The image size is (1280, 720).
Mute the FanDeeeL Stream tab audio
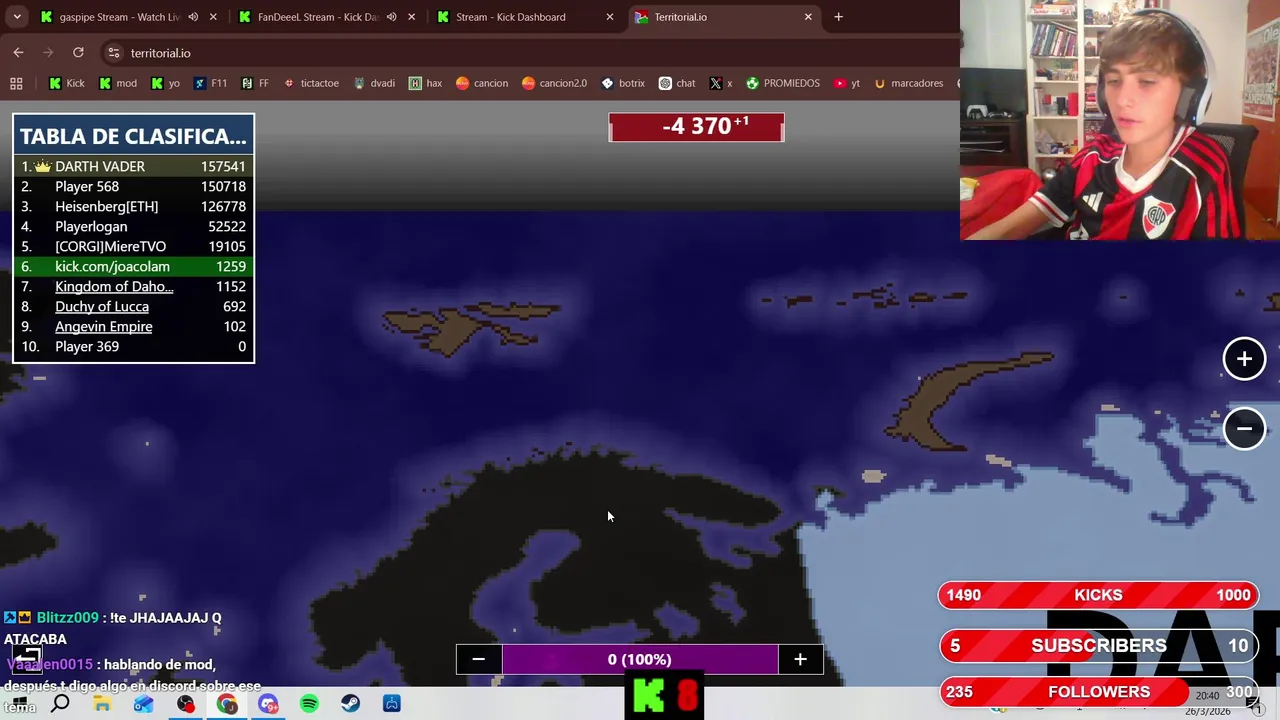pyautogui.click(x=391, y=17)
